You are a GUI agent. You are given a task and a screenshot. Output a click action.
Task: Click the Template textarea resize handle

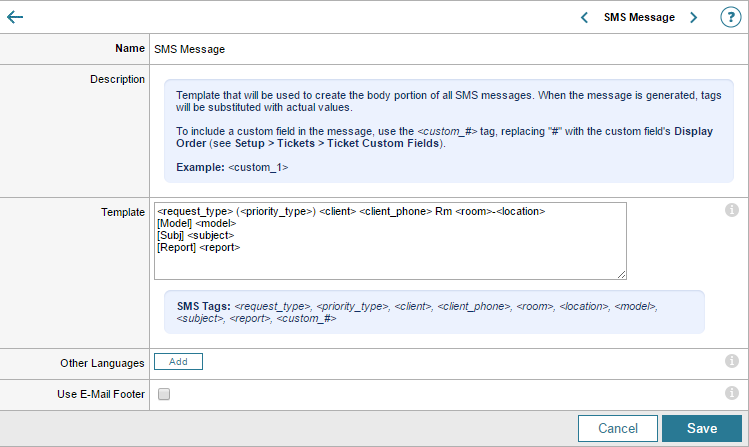[x=622, y=274]
